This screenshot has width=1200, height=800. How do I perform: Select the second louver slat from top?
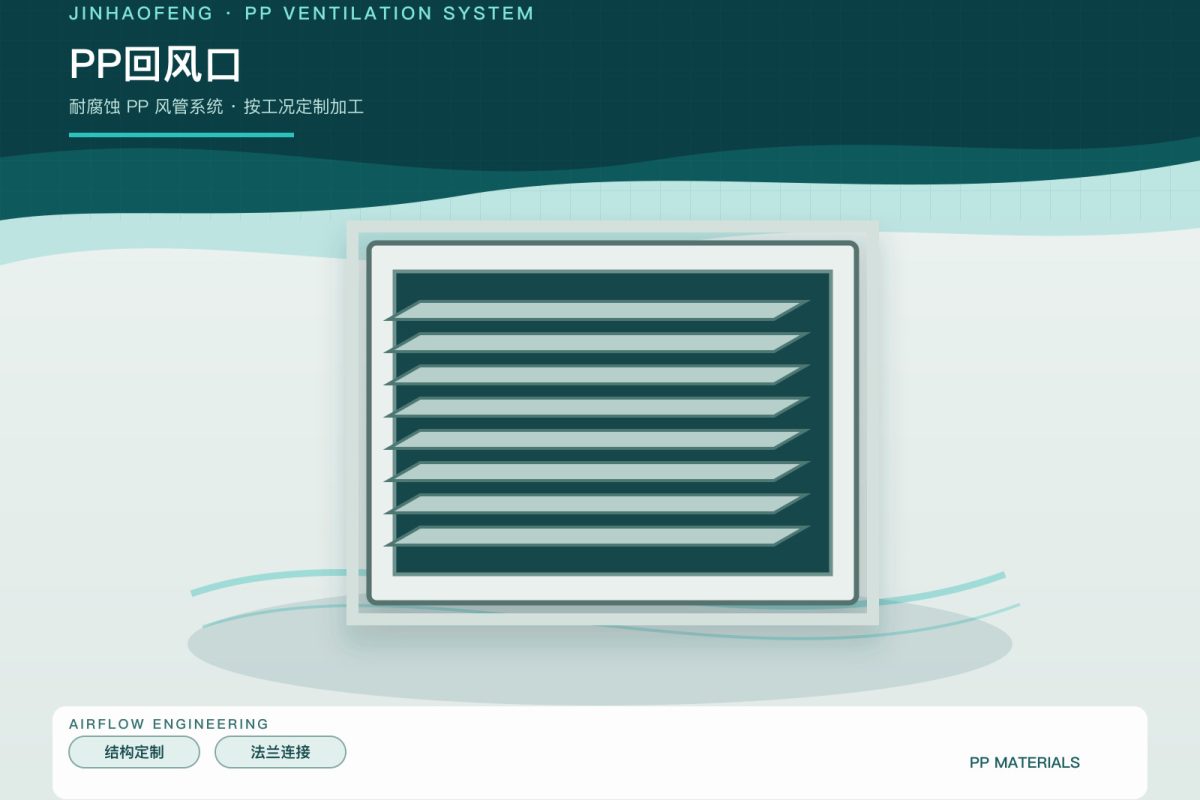tap(597, 343)
